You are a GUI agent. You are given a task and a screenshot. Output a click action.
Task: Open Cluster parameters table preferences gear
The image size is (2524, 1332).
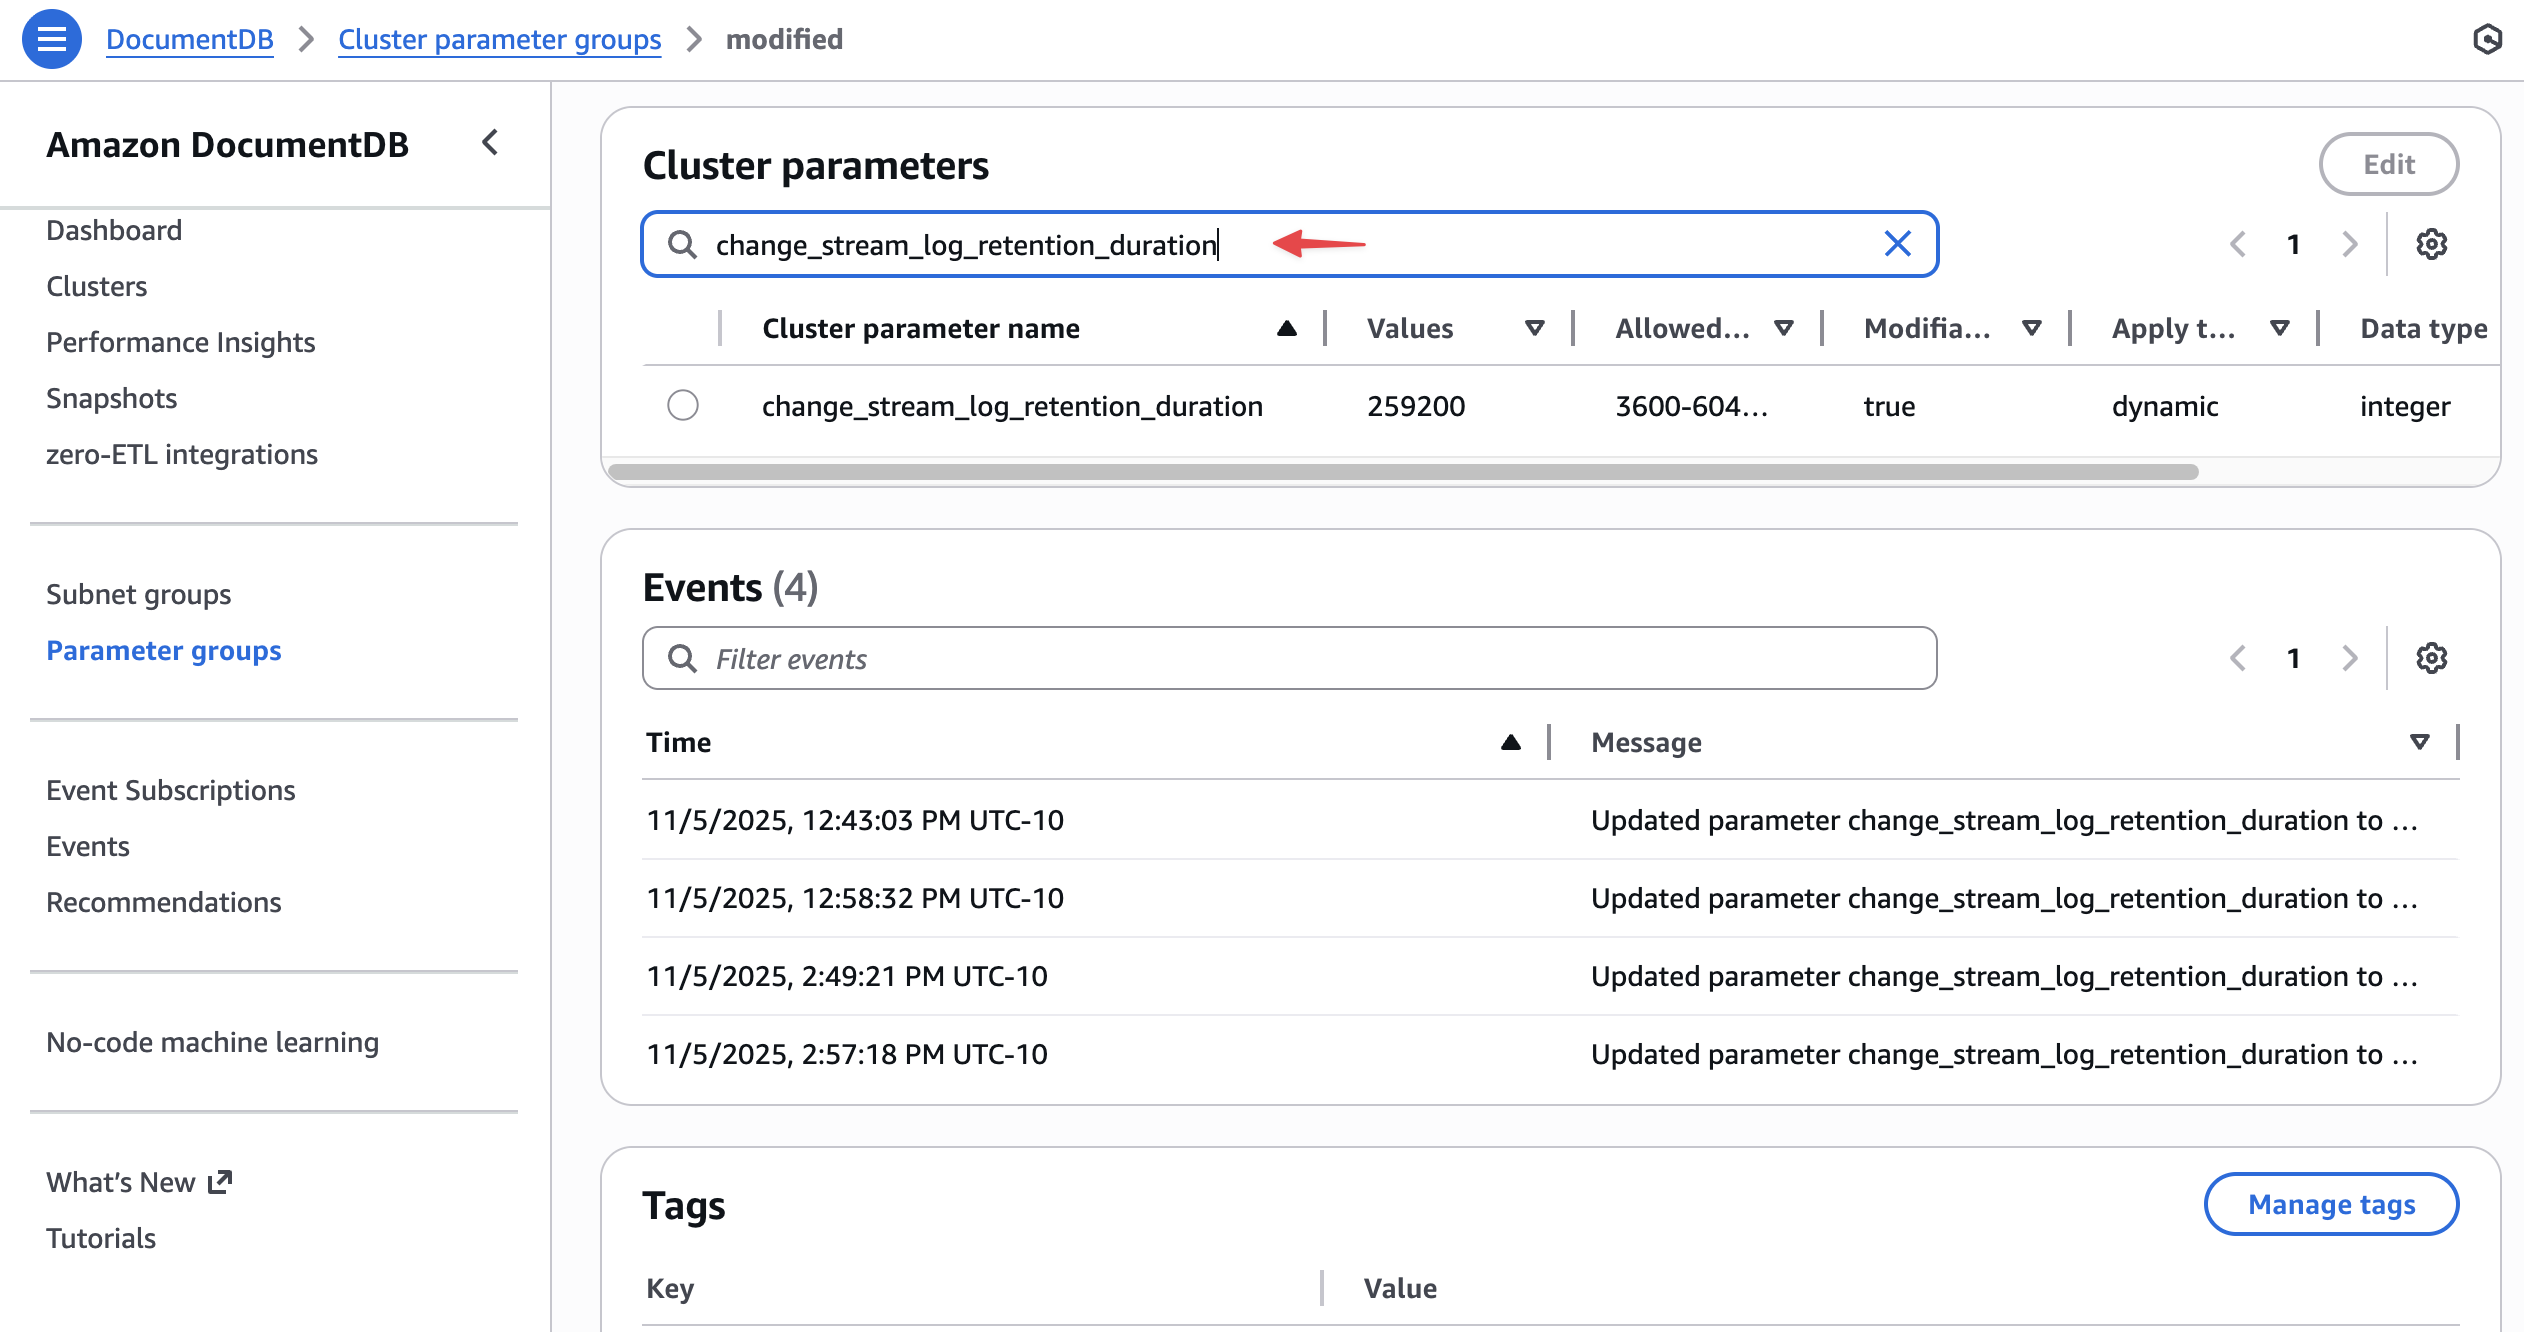[2434, 243]
